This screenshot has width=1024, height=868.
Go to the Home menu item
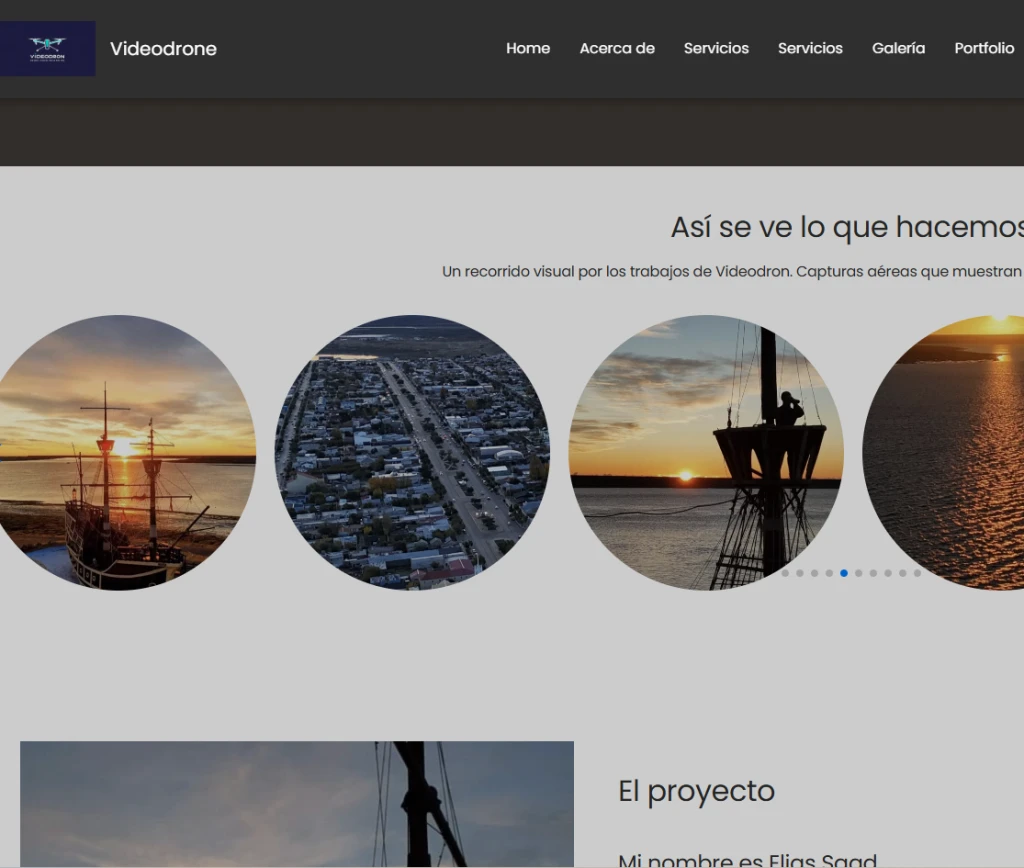tap(528, 48)
